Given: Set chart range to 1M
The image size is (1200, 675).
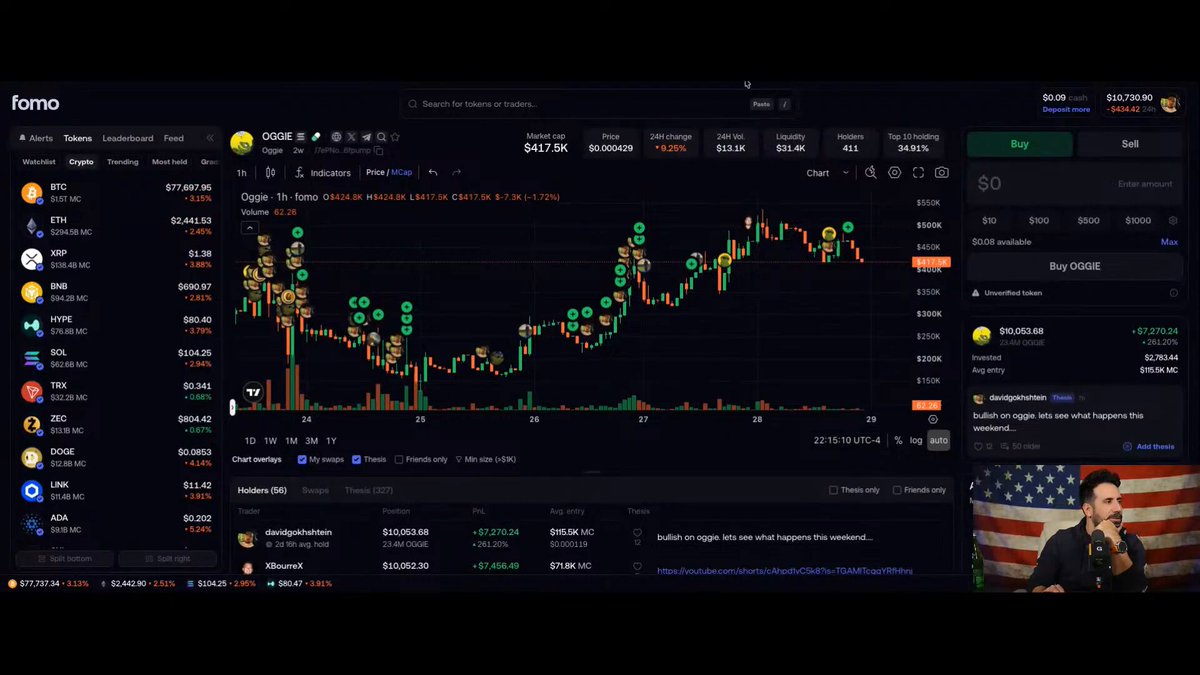Looking at the screenshot, I should 291,441.
